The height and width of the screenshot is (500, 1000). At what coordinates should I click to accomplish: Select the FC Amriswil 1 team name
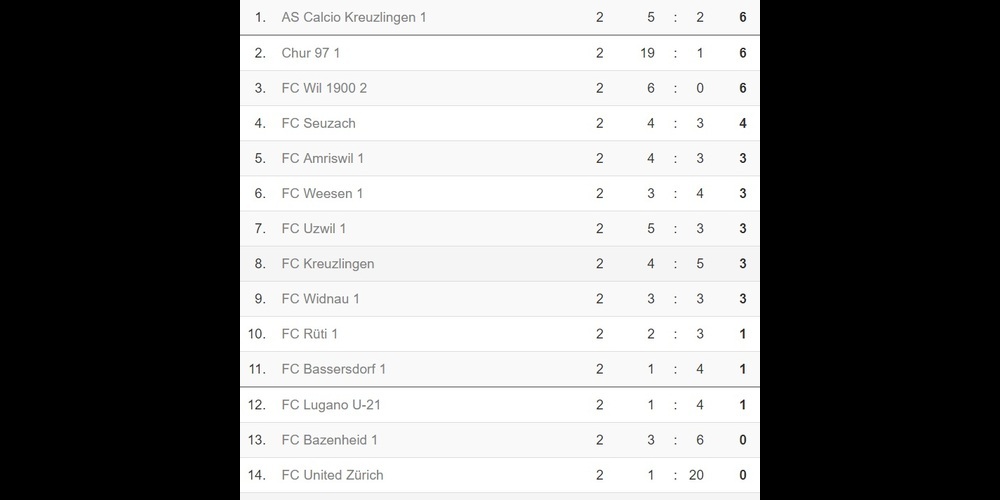(323, 158)
